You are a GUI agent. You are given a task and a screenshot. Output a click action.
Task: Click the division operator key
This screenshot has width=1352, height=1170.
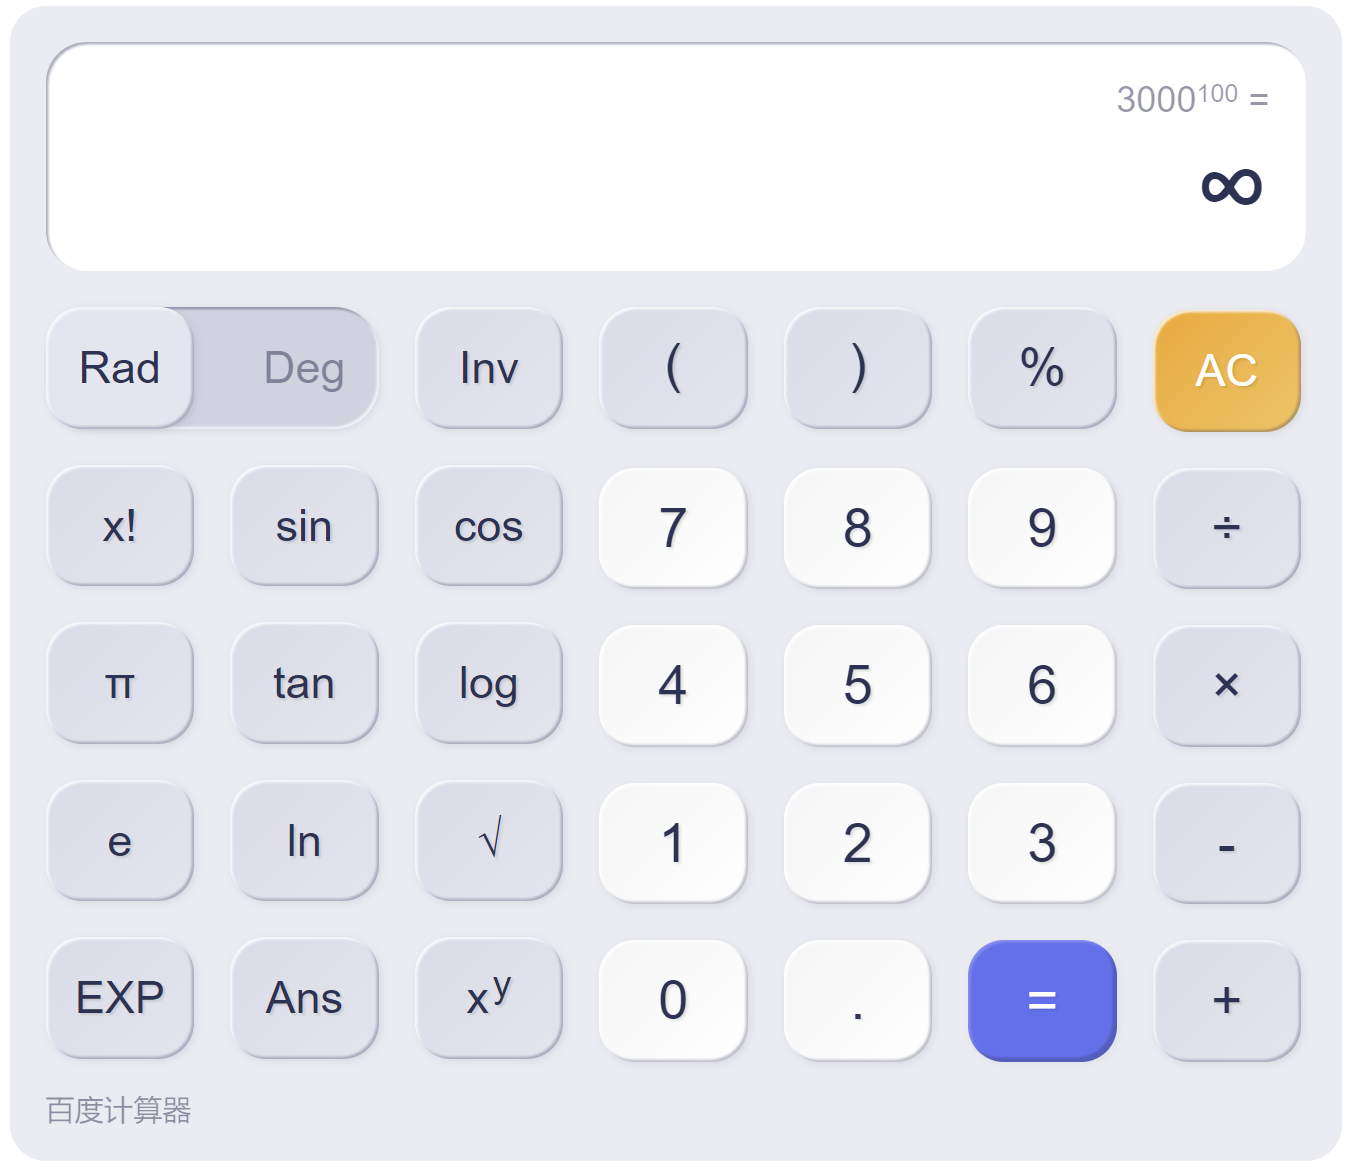click(x=1227, y=527)
